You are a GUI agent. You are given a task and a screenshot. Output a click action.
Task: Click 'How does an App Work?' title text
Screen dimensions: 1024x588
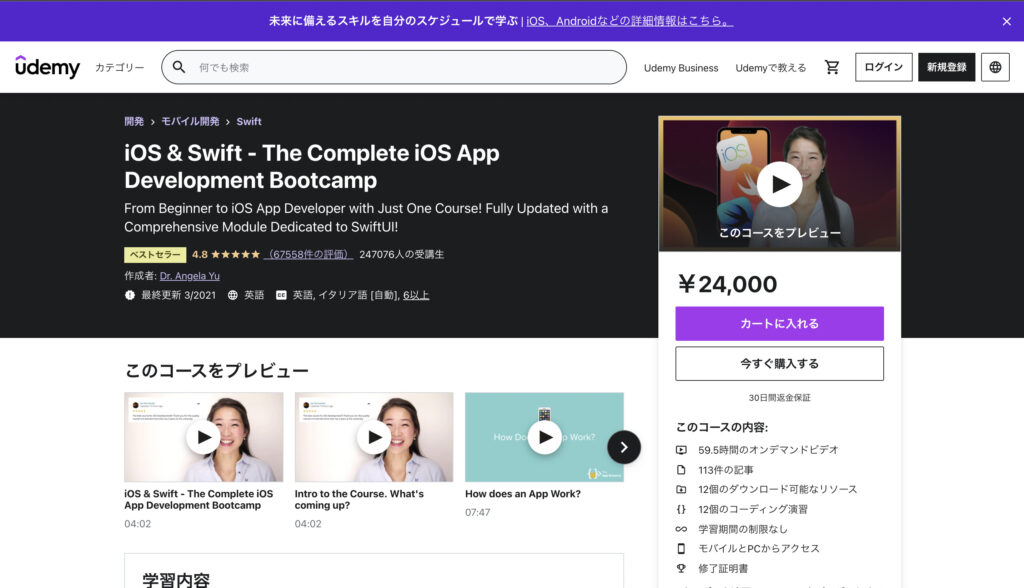[x=522, y=494]
